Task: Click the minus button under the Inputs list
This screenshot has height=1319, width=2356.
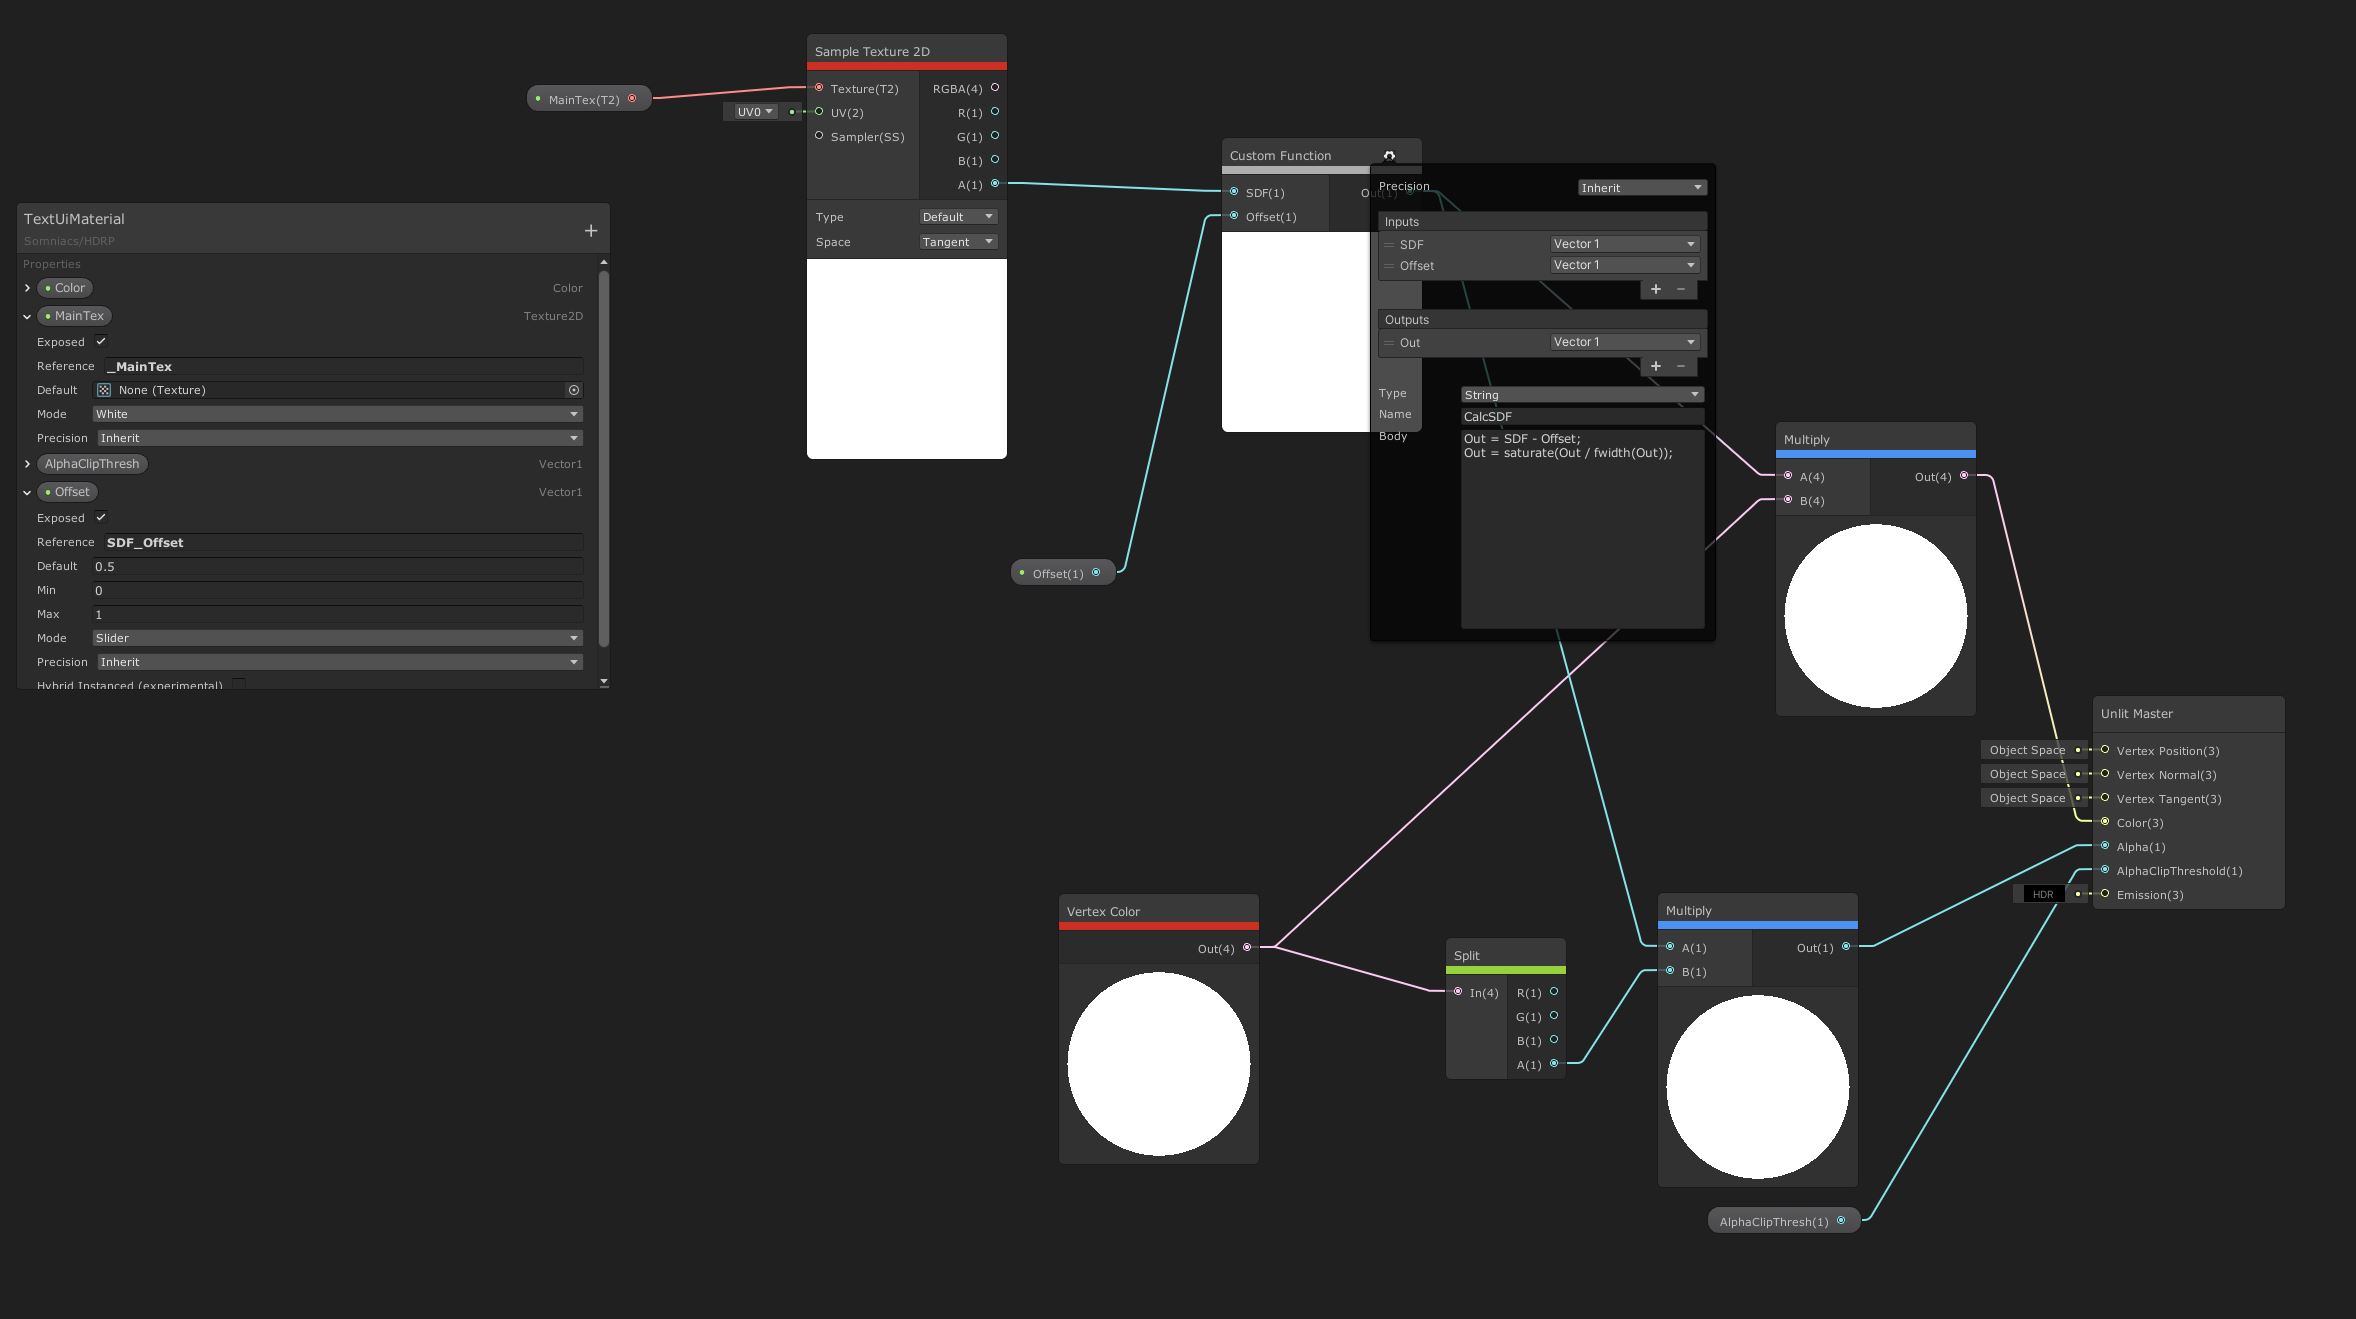Action: (1680, 289)
